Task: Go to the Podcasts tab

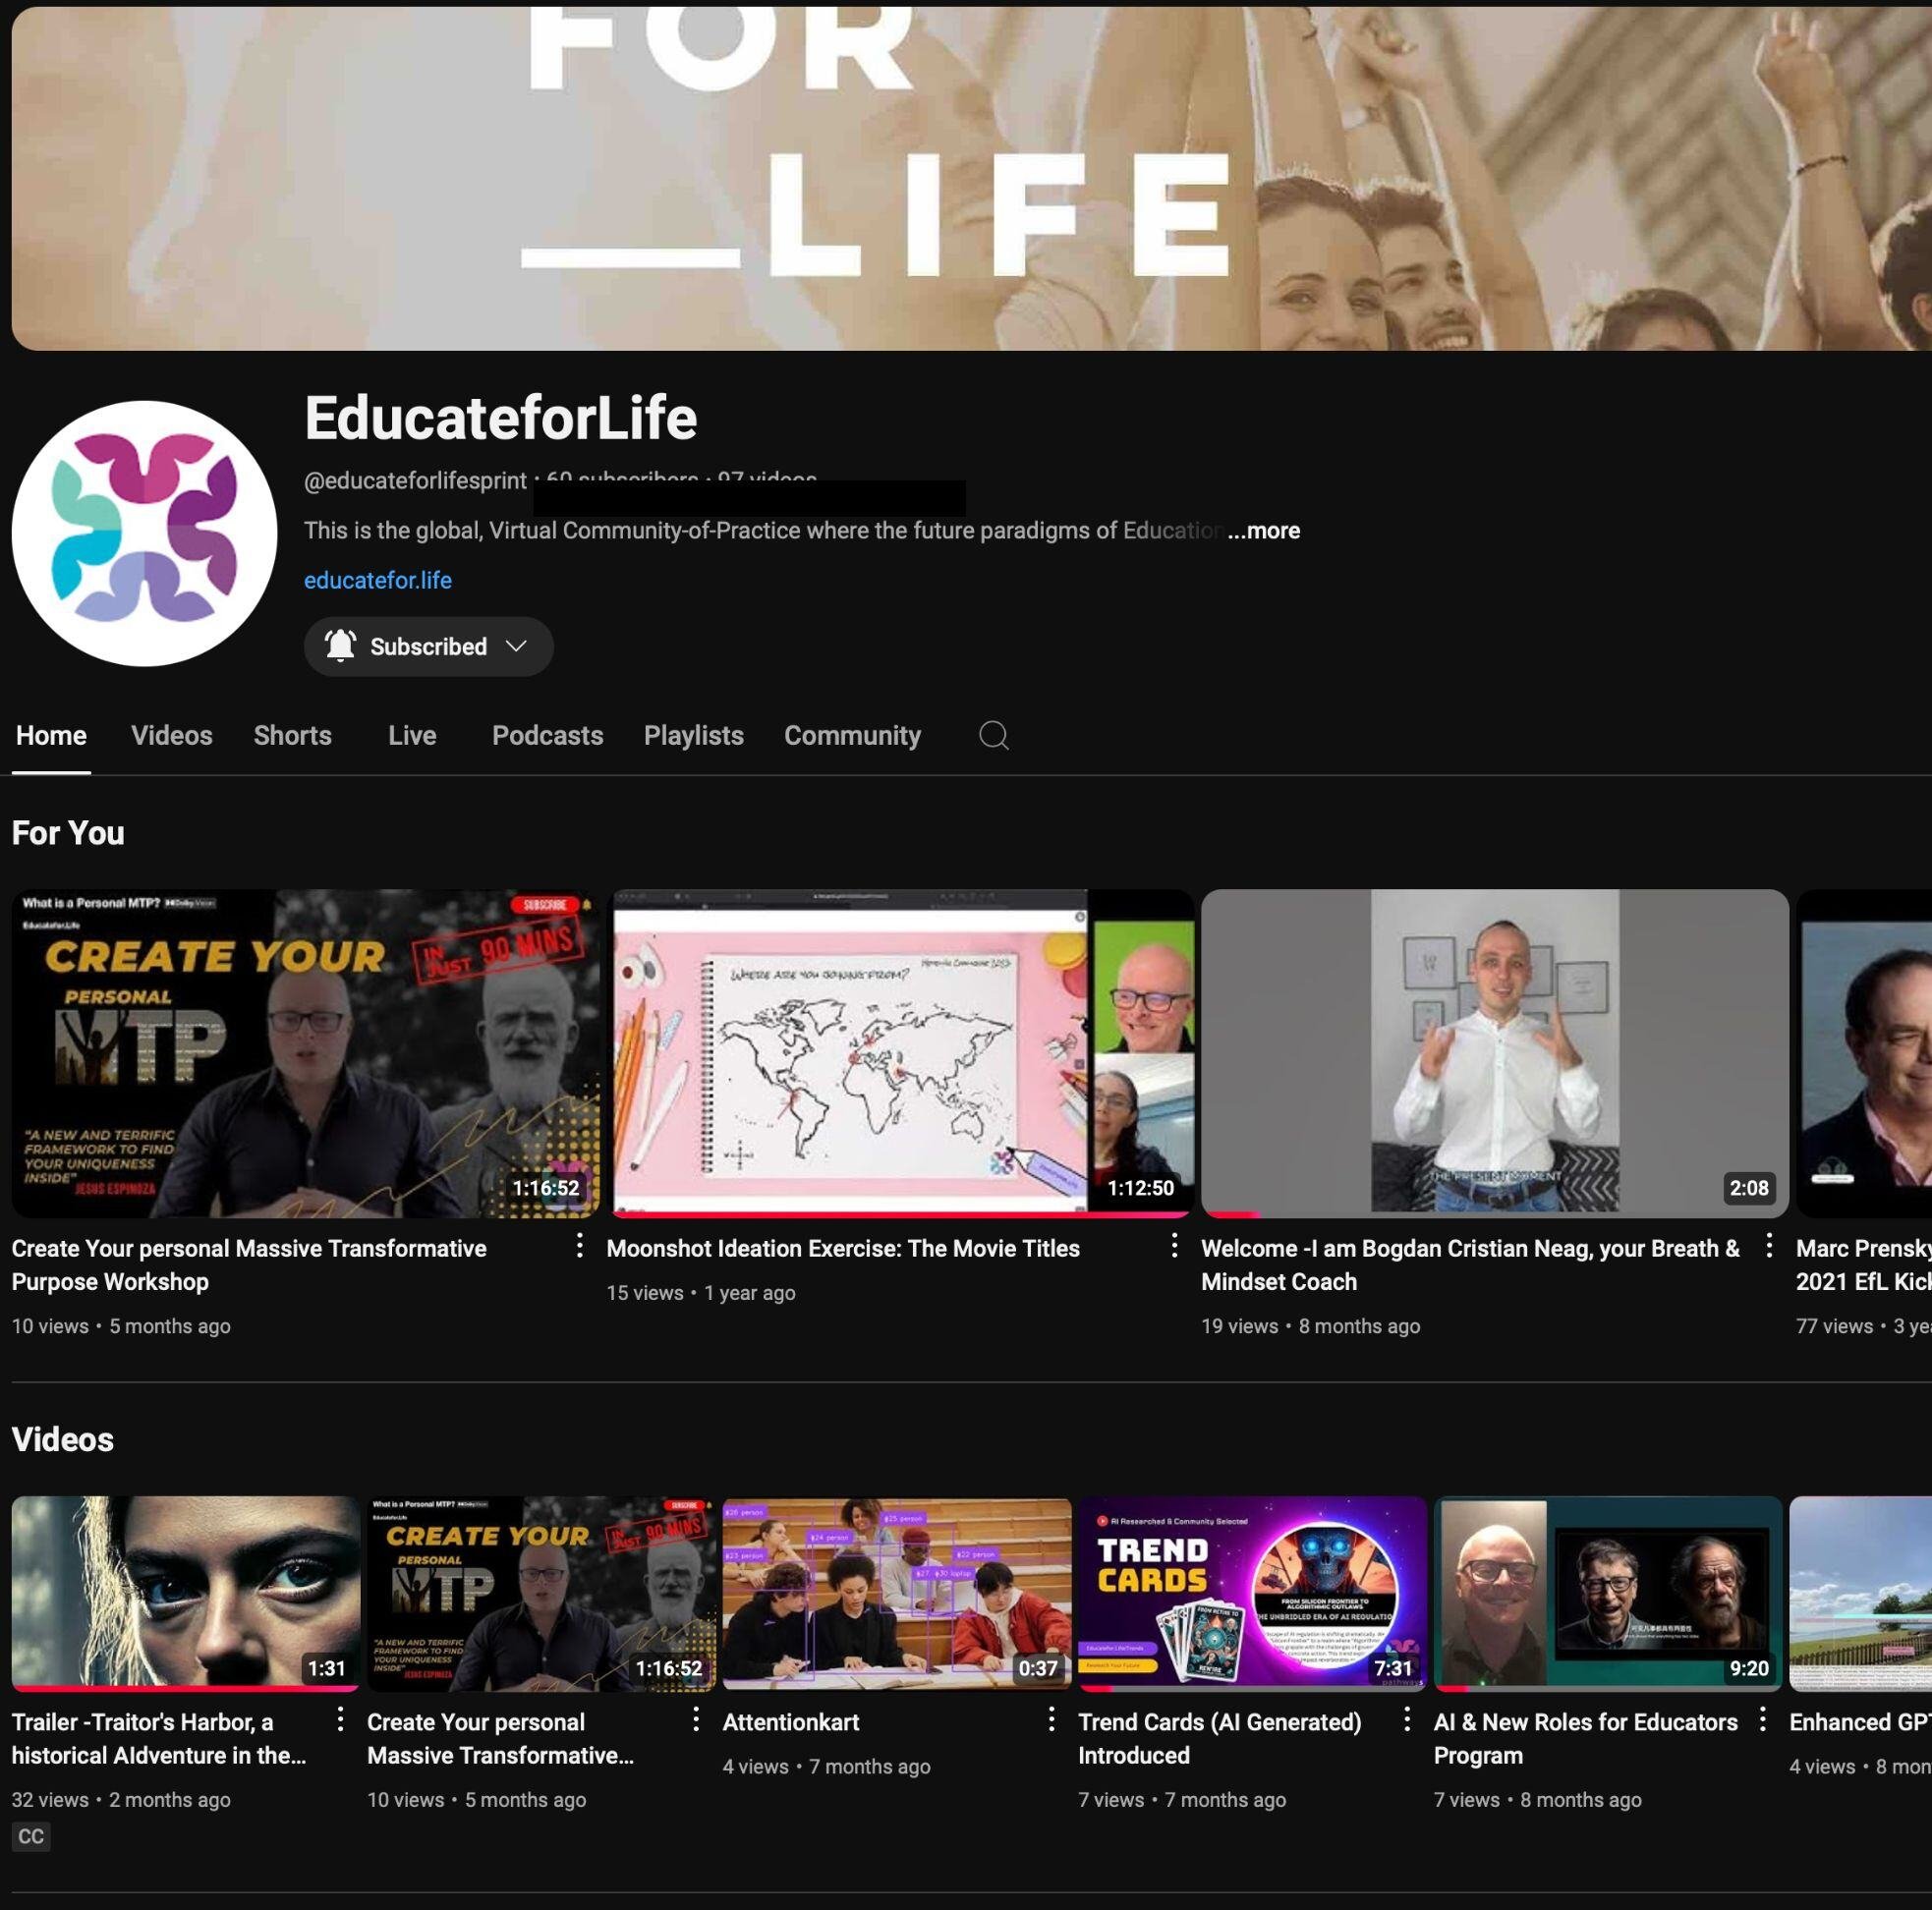Action: pos(547,735)
